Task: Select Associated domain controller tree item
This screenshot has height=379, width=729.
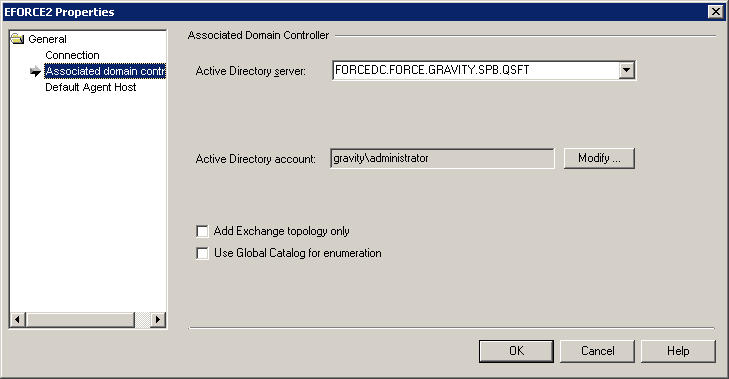Action: click(105, 71)
